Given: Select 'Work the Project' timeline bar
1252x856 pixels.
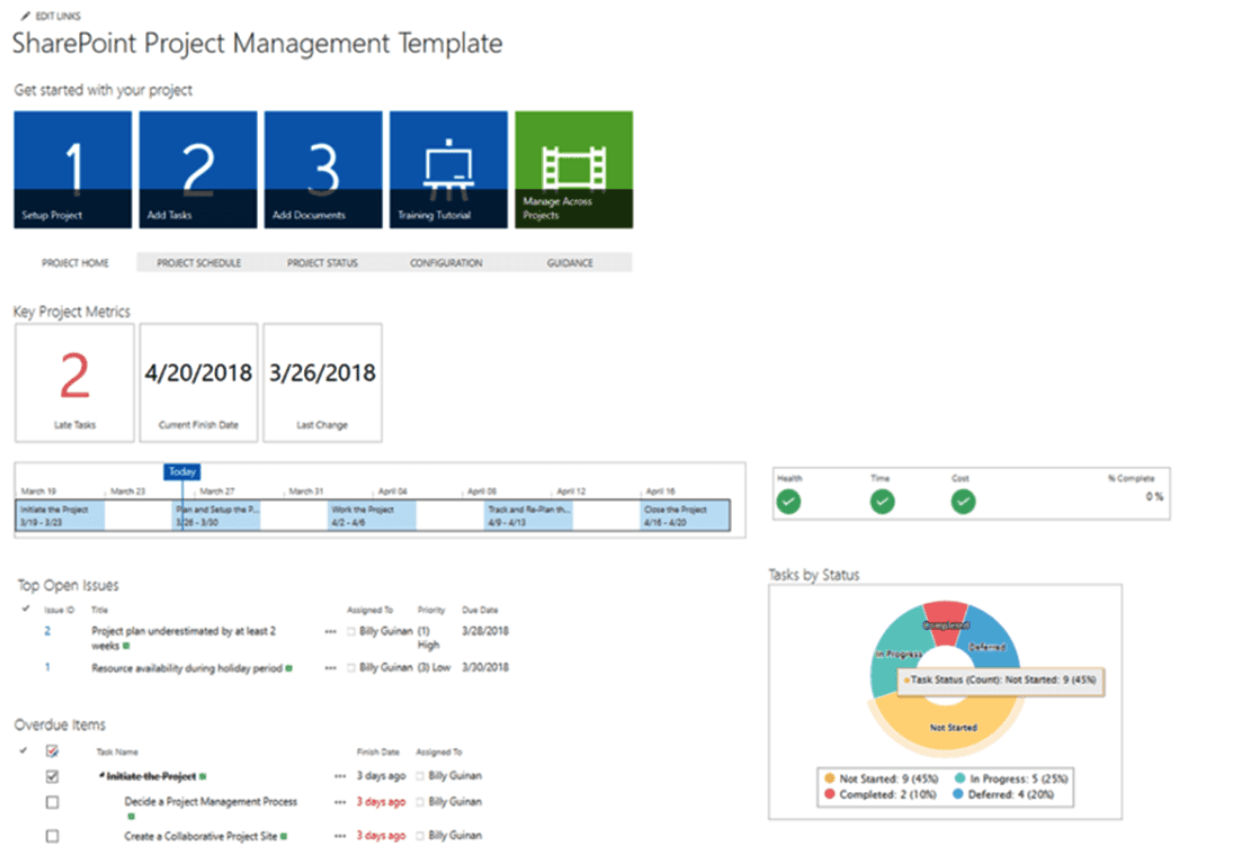Looking at the screenshot, I should pyautogui.click(x=372, y=516).
